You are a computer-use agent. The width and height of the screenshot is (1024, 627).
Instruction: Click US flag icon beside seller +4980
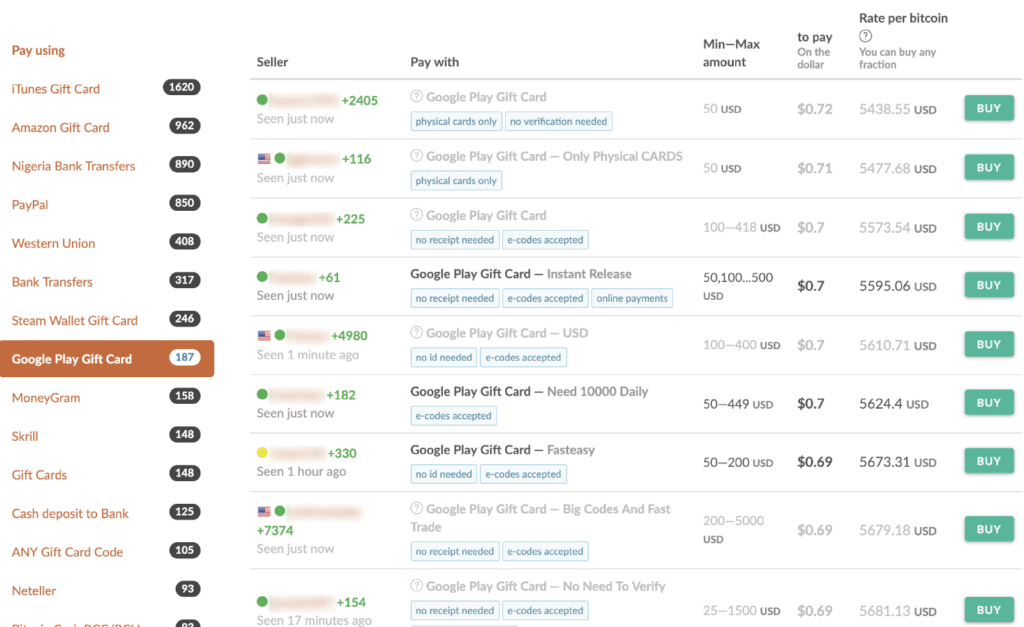264,335
